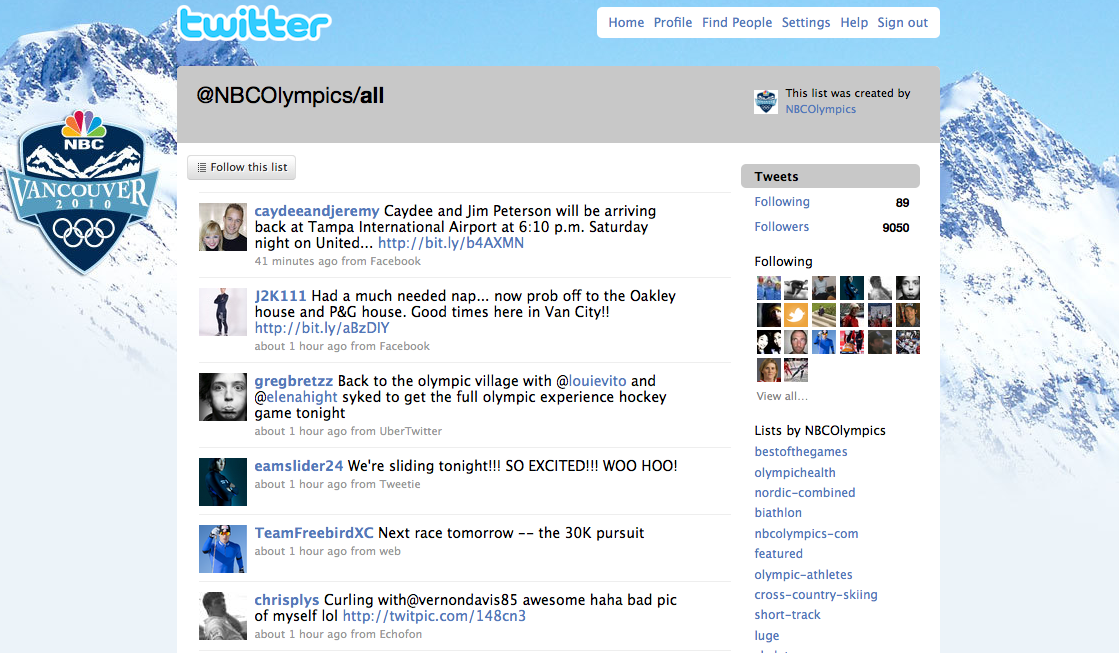1119x653 pixels.
Task: Click gregbretzz's profile photo
Action: point(223,397)
